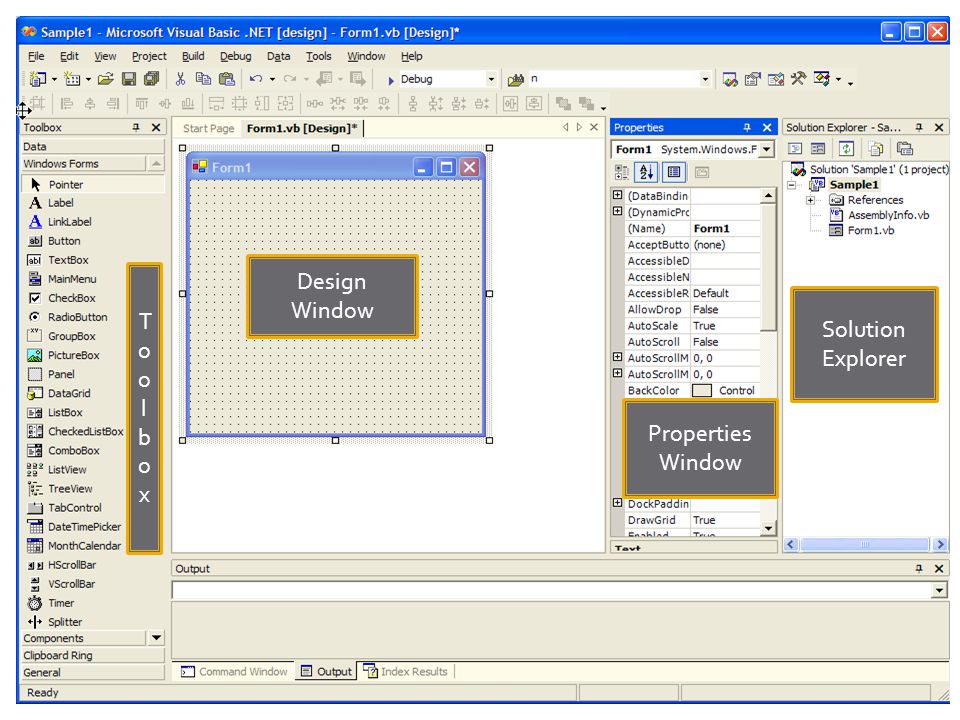Image resolution: width=960 pixels, height=720 pixels.
Task: Click the BackColor Control color swatch
Action: 702,391
